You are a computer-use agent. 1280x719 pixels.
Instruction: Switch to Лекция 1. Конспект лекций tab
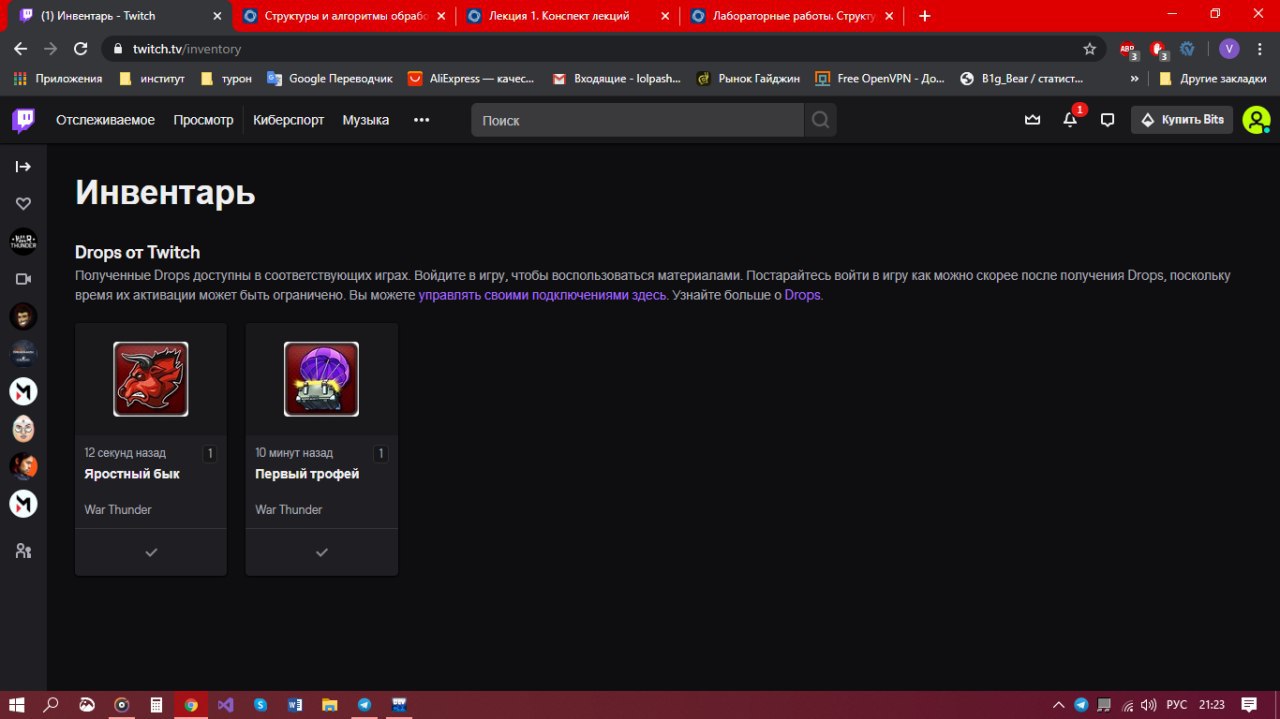[567, 16]
